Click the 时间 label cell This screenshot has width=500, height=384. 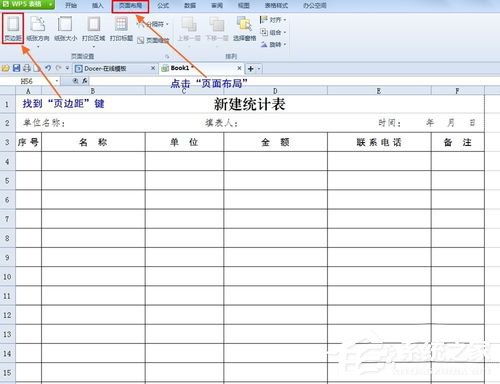389,123
